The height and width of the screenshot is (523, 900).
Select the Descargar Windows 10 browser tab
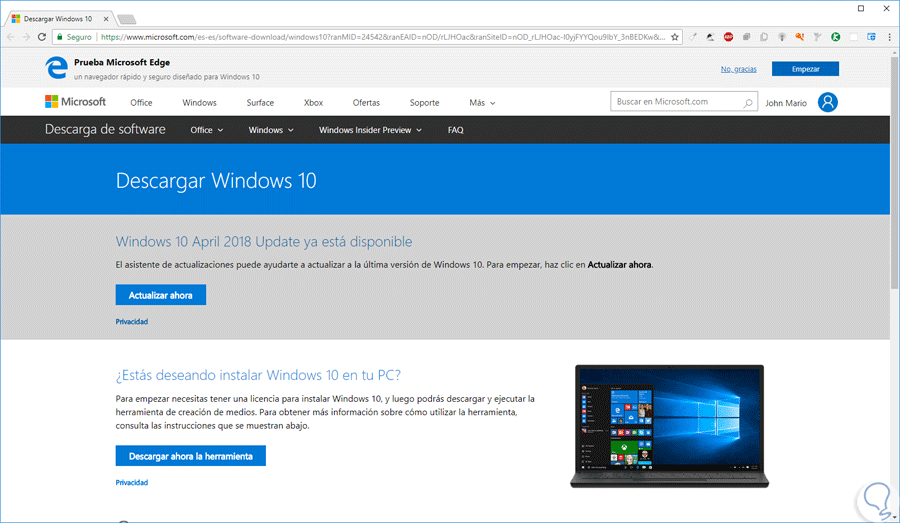pyautogui.click(x=60, y=19)
